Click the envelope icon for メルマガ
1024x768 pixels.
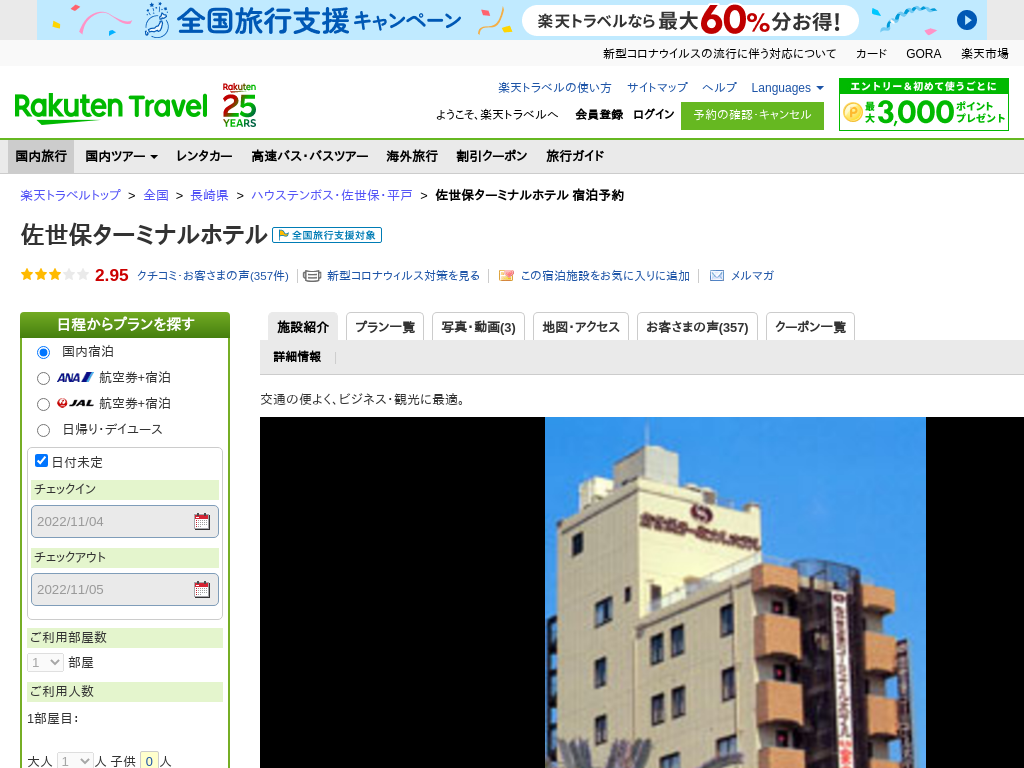(716, 276)
